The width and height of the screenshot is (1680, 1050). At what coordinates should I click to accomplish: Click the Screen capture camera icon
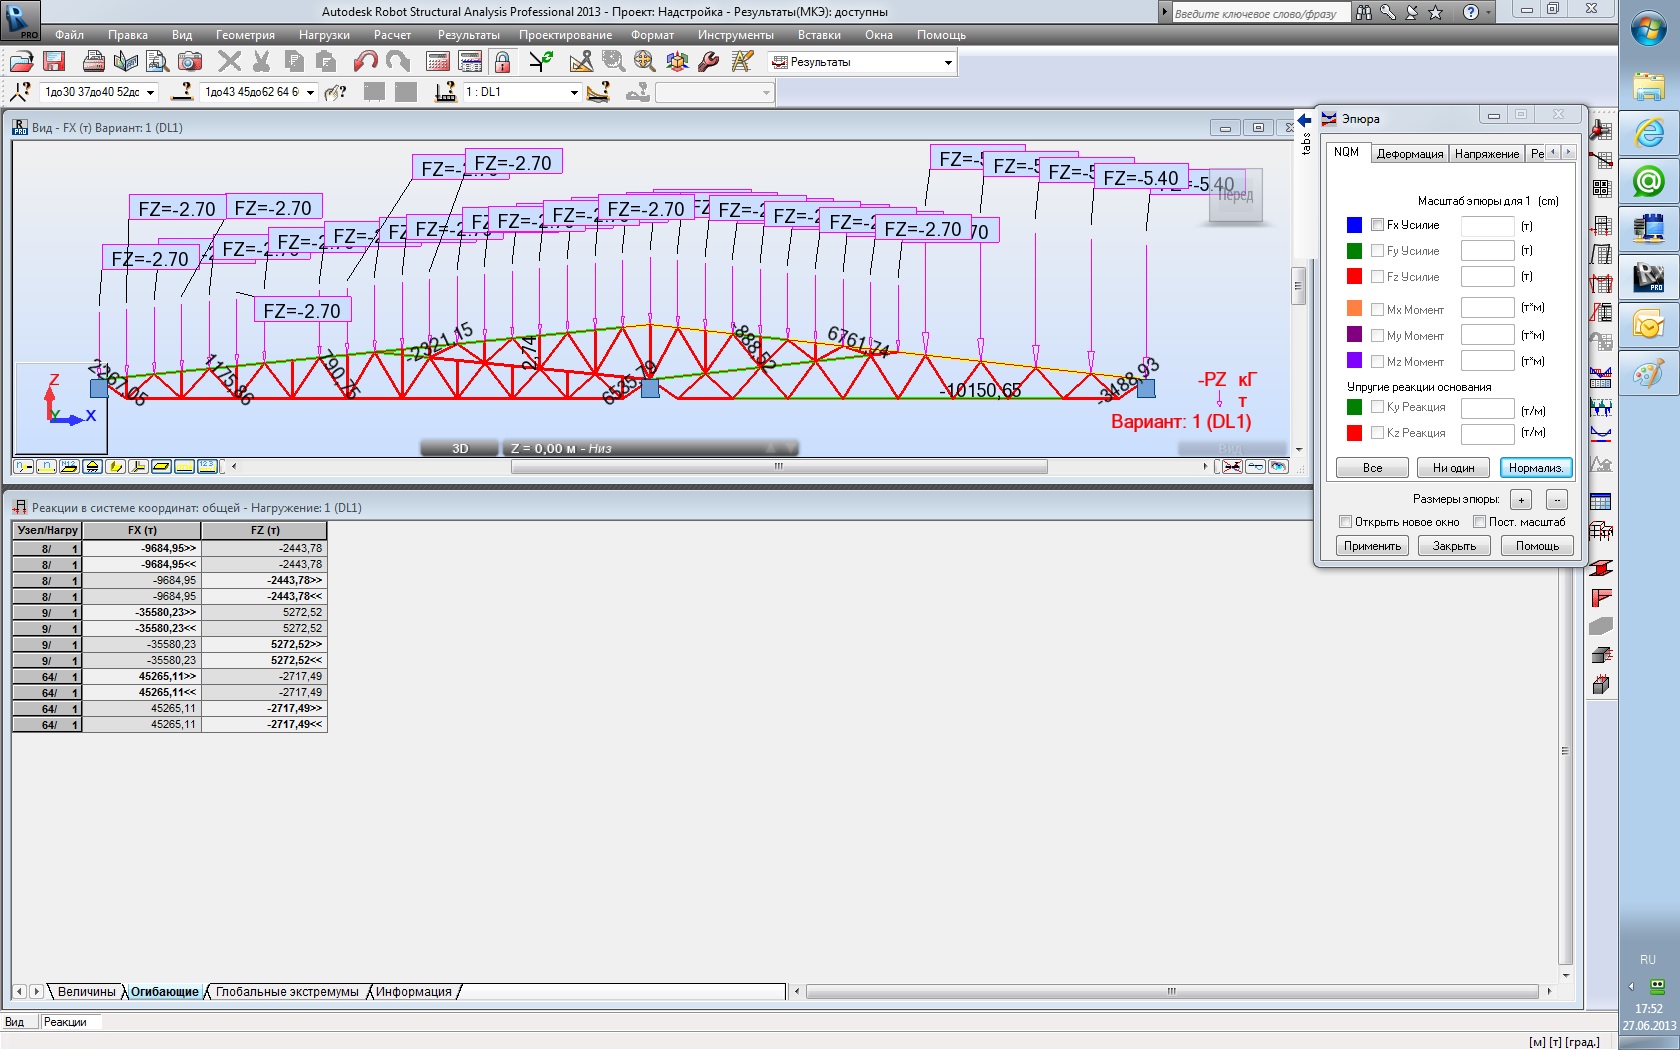190,62
